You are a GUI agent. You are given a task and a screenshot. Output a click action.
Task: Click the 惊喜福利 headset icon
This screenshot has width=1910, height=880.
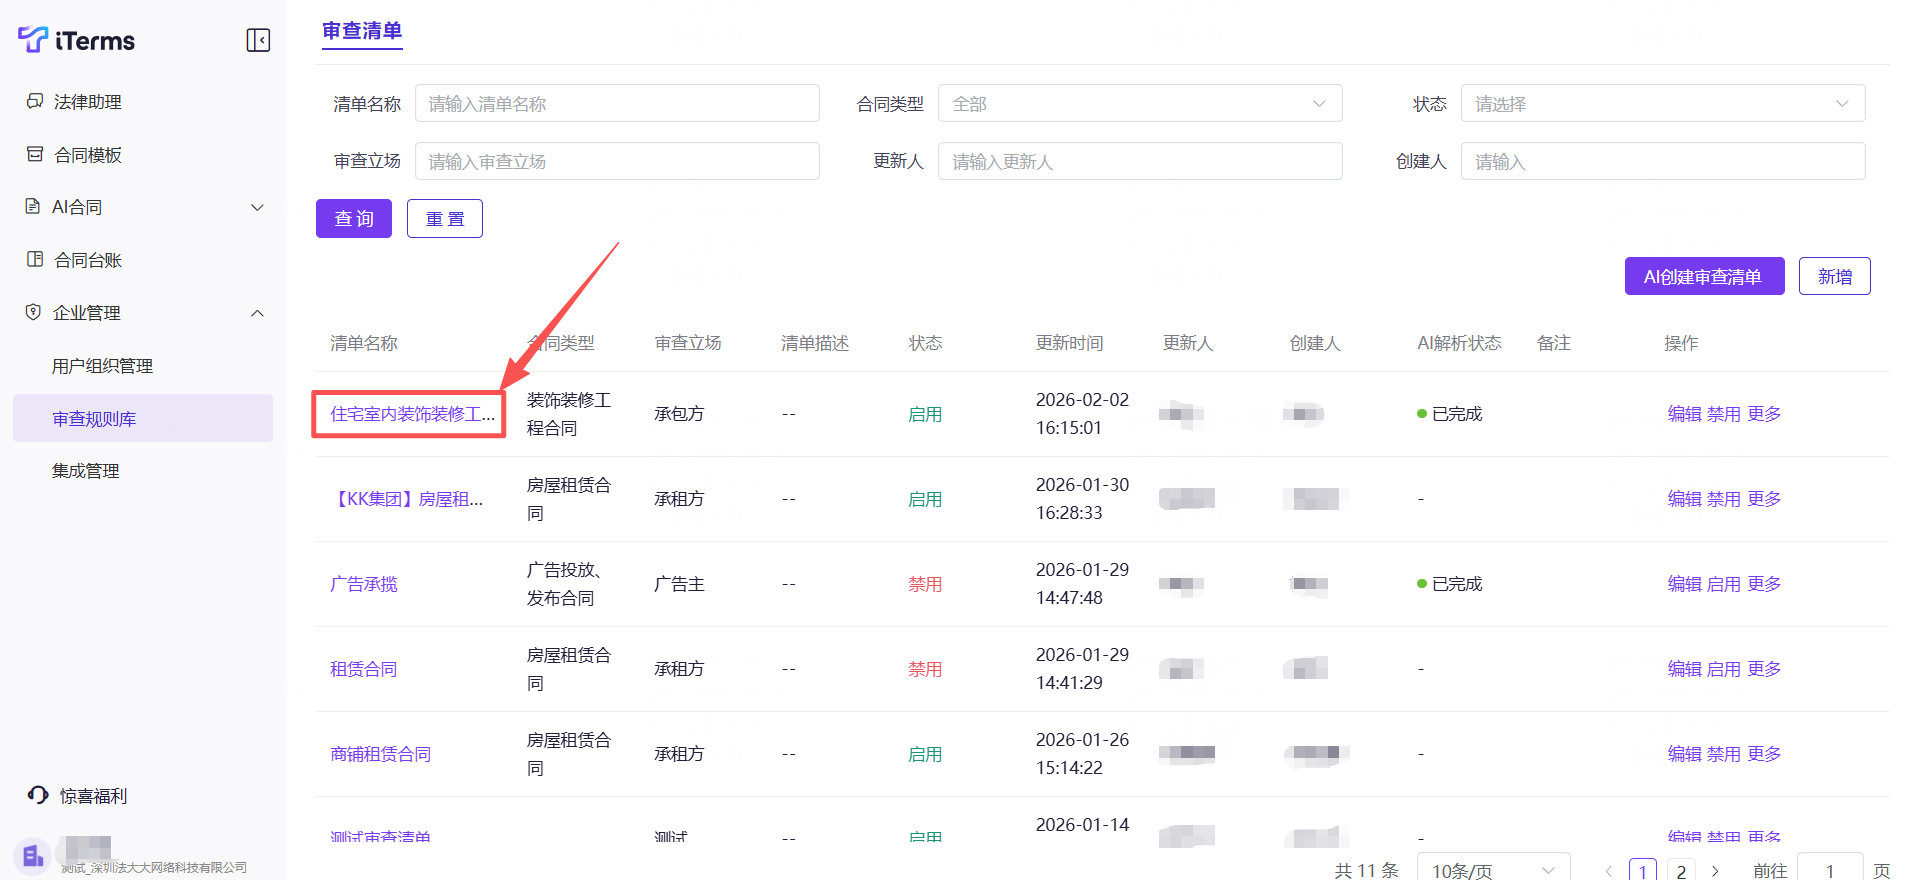38,795
